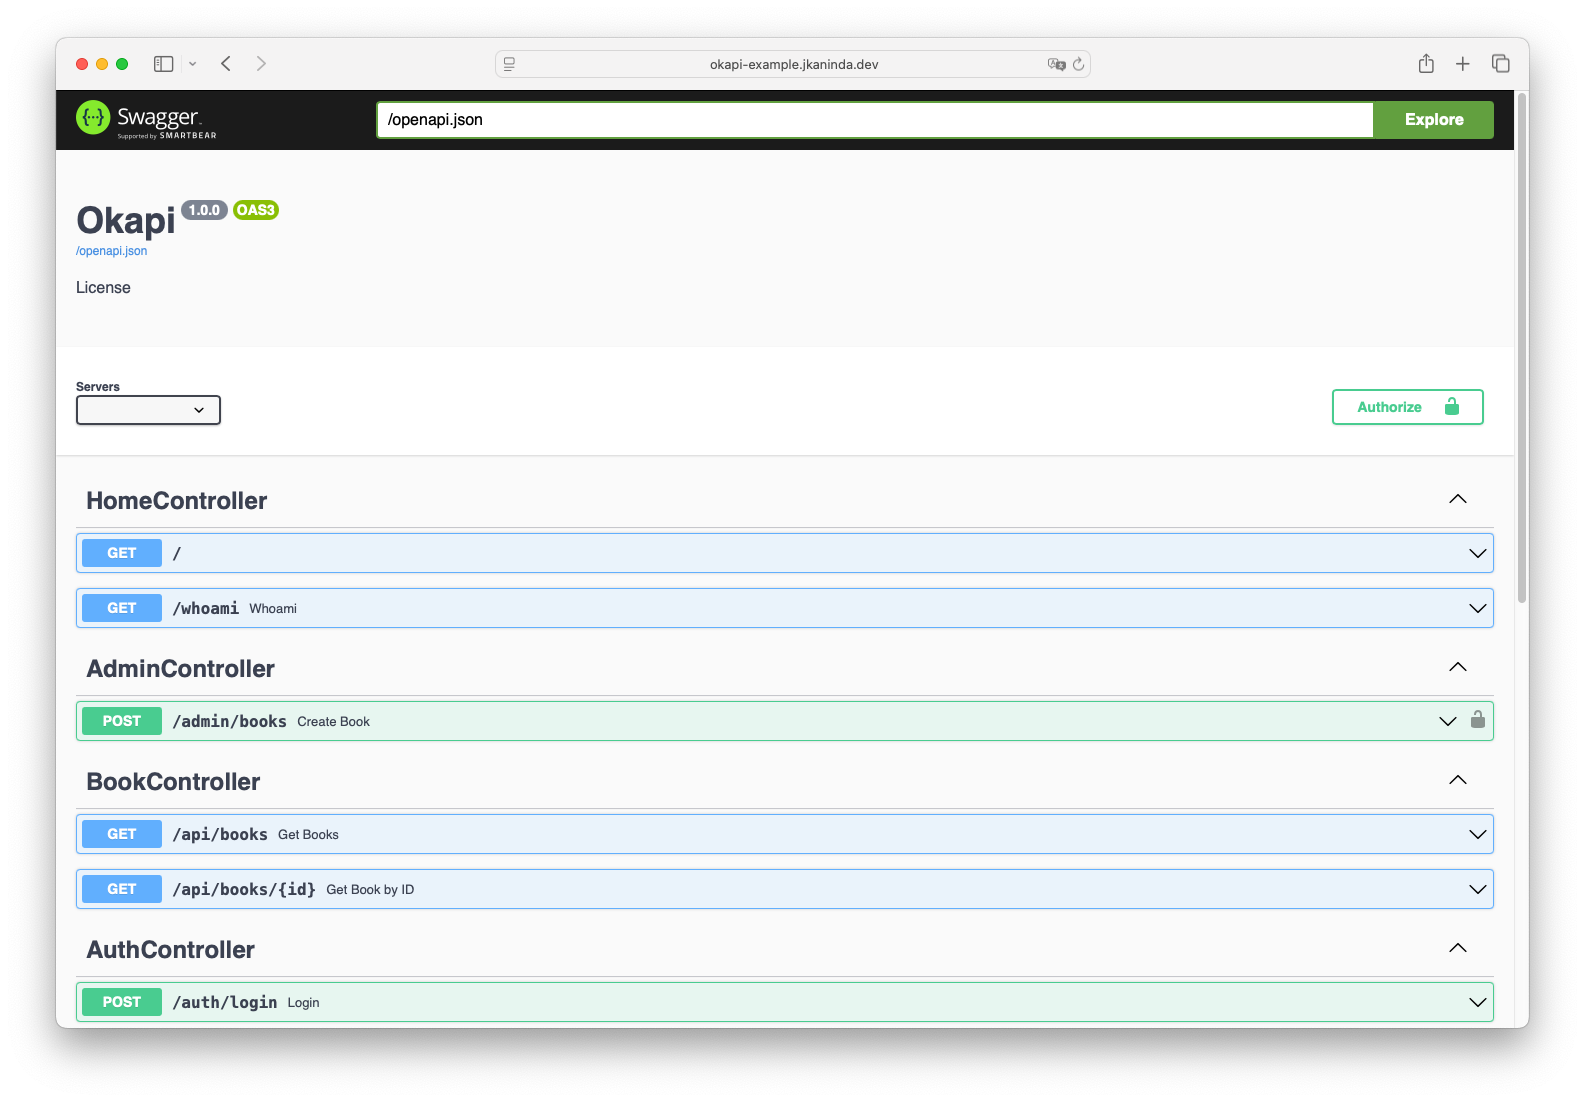Expand the GET /api/books/{id} chevron
Viewport: 1585px width, 1102px height.
pyautogui.click(x=1477, y=890)
